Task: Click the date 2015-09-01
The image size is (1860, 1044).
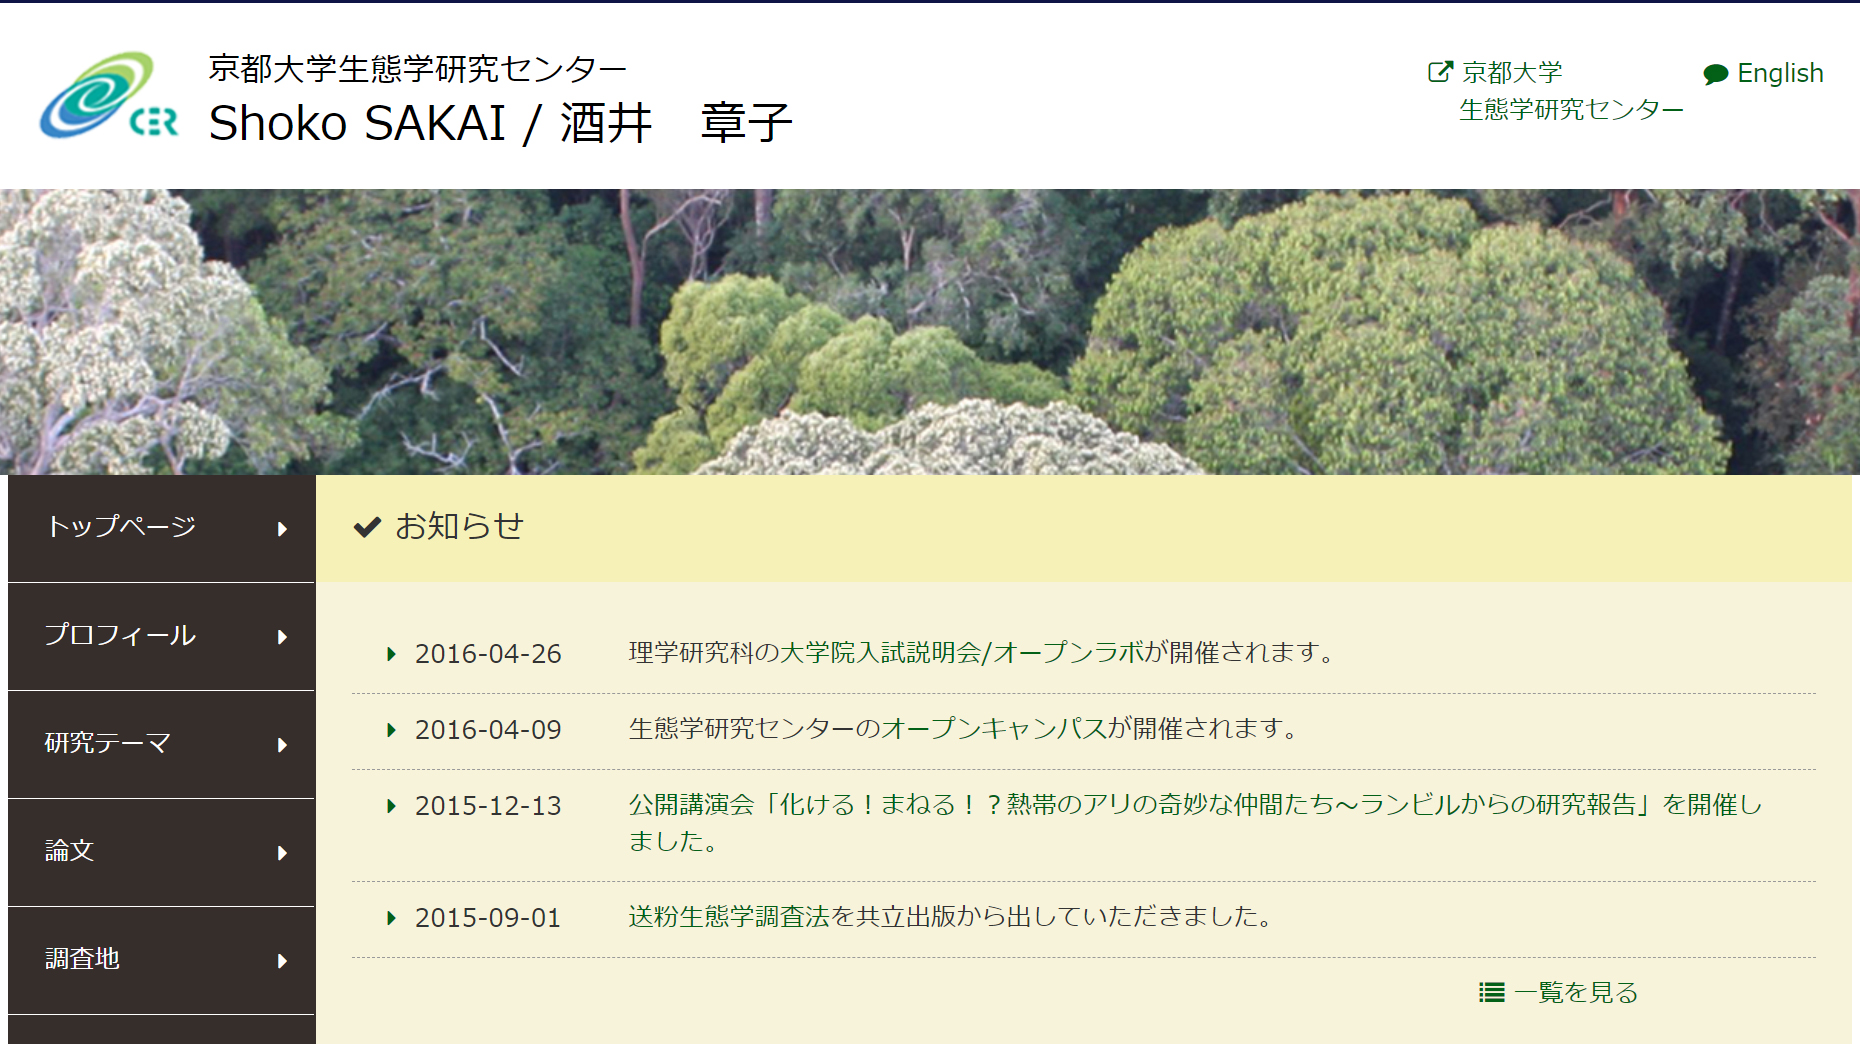Action: [488, 918]
